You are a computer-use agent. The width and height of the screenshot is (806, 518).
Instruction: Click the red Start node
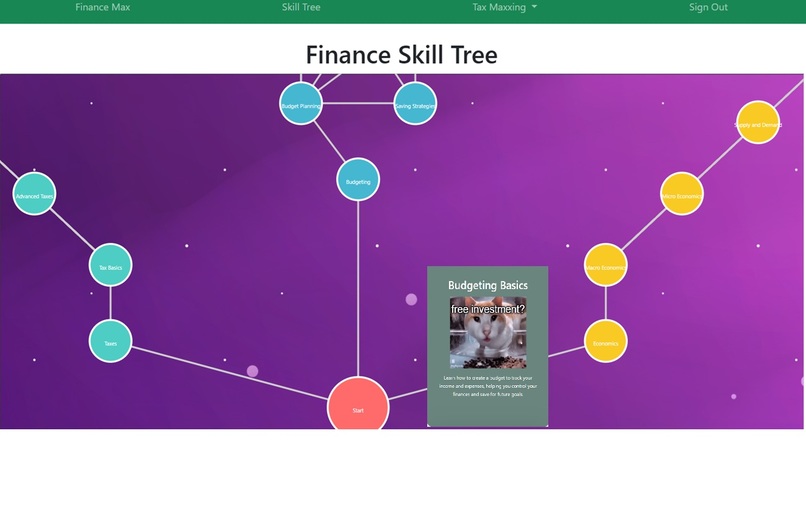(358, 403)
